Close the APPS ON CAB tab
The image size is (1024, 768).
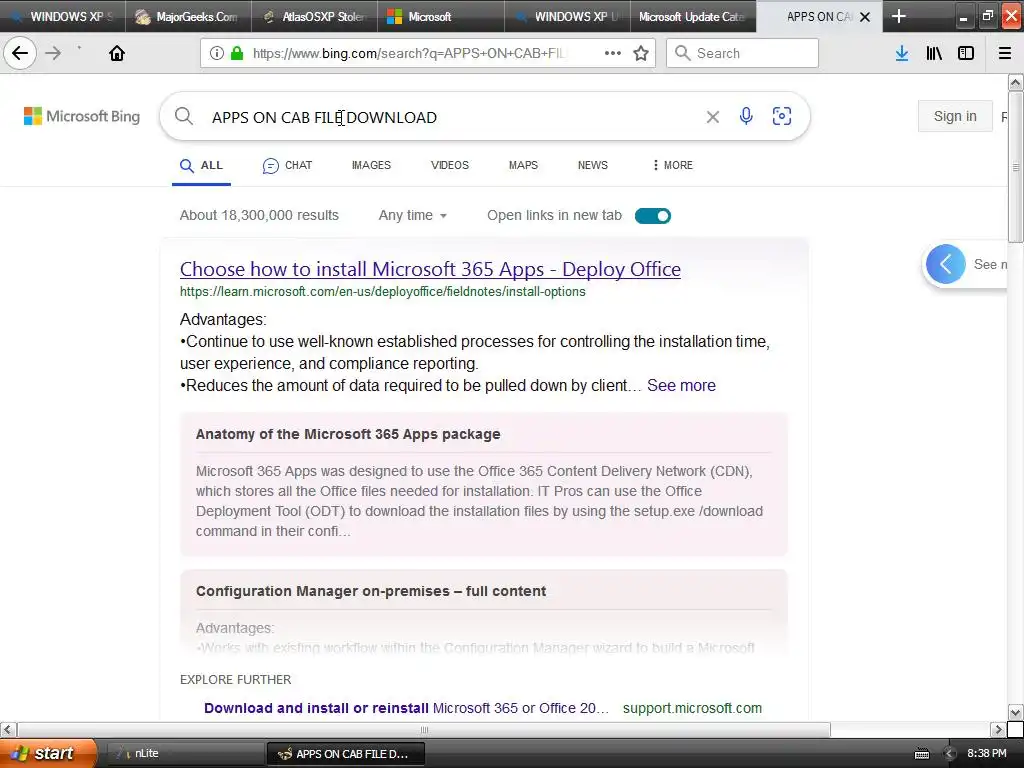point(865,17)
